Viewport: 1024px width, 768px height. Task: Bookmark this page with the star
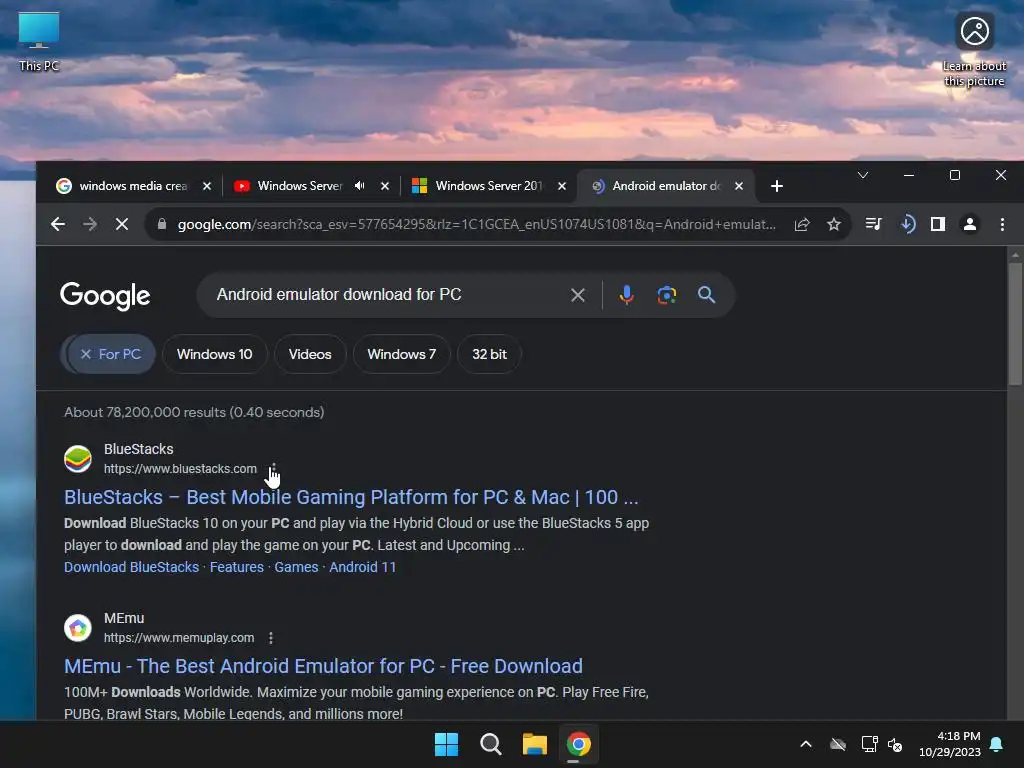[x=834, y=224]
